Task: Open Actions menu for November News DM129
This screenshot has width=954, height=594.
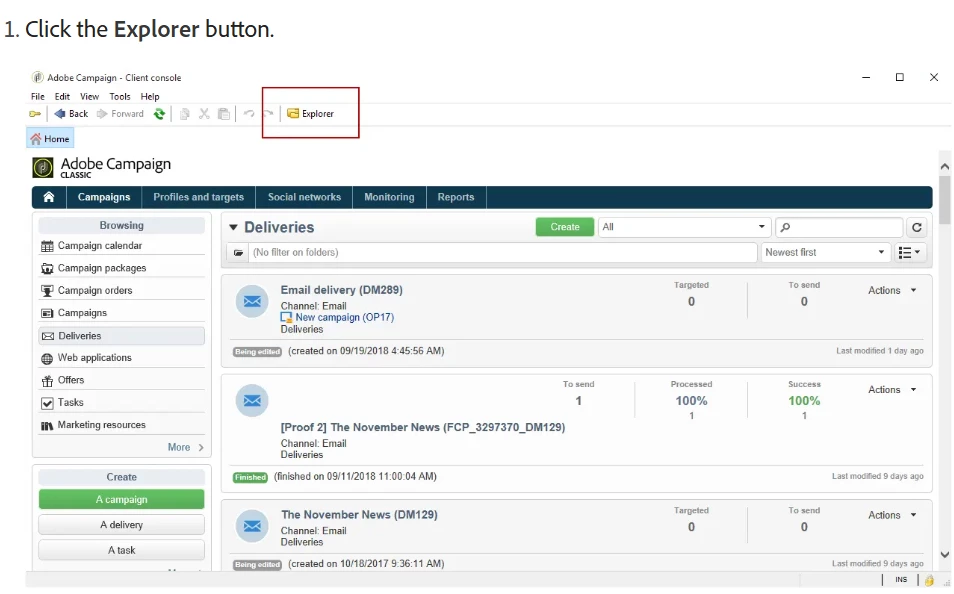Action: [x=892, y=515]
